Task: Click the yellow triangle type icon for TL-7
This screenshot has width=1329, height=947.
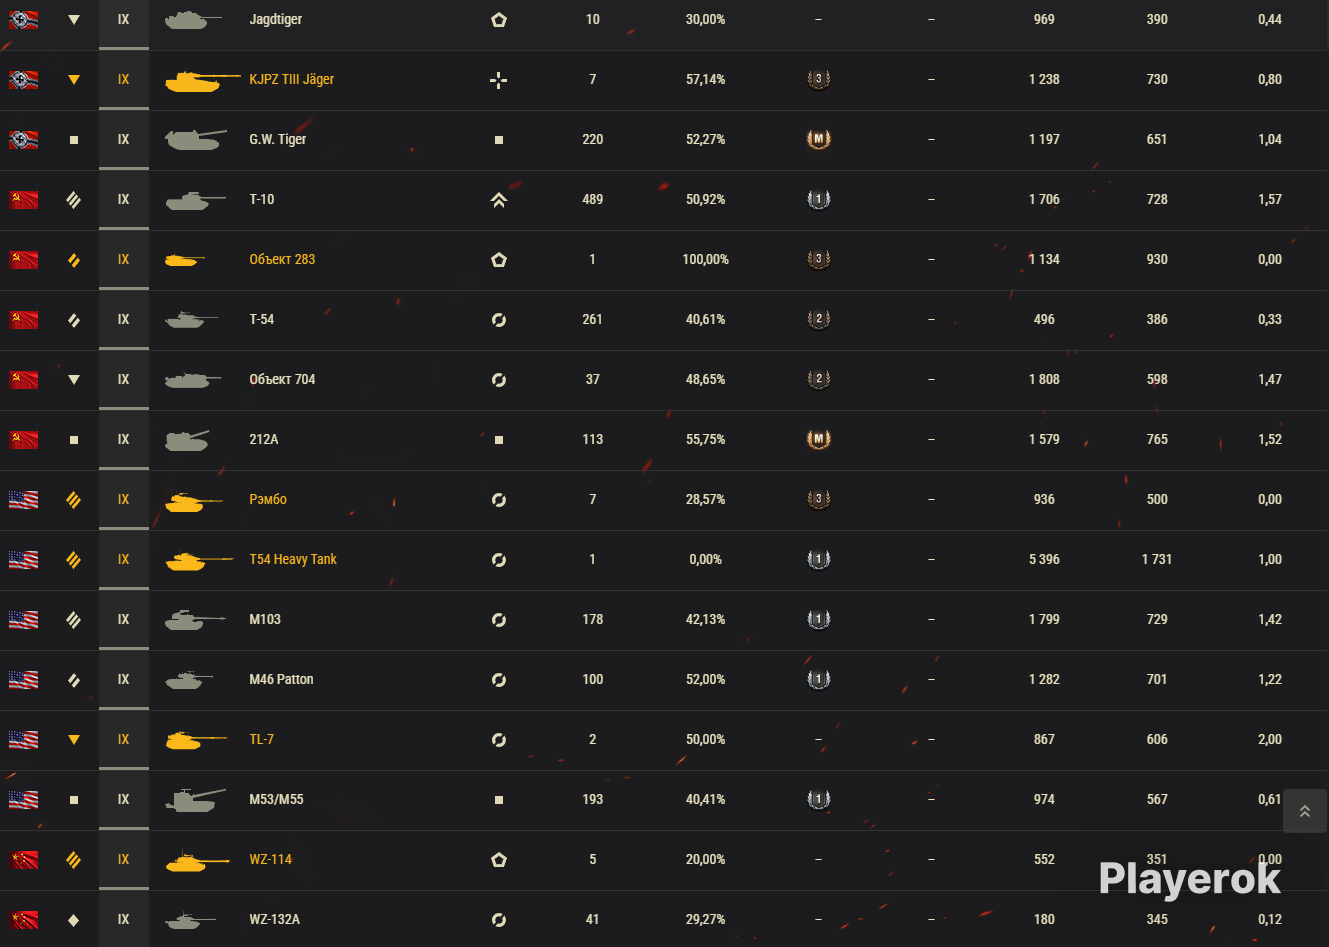Action: click(74, 740)
